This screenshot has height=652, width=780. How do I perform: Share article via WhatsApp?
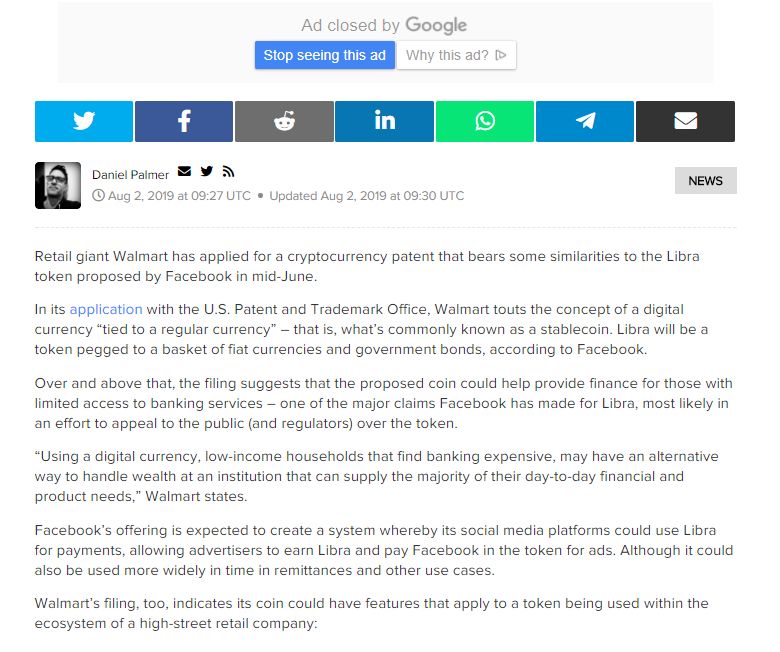[485, 121]
